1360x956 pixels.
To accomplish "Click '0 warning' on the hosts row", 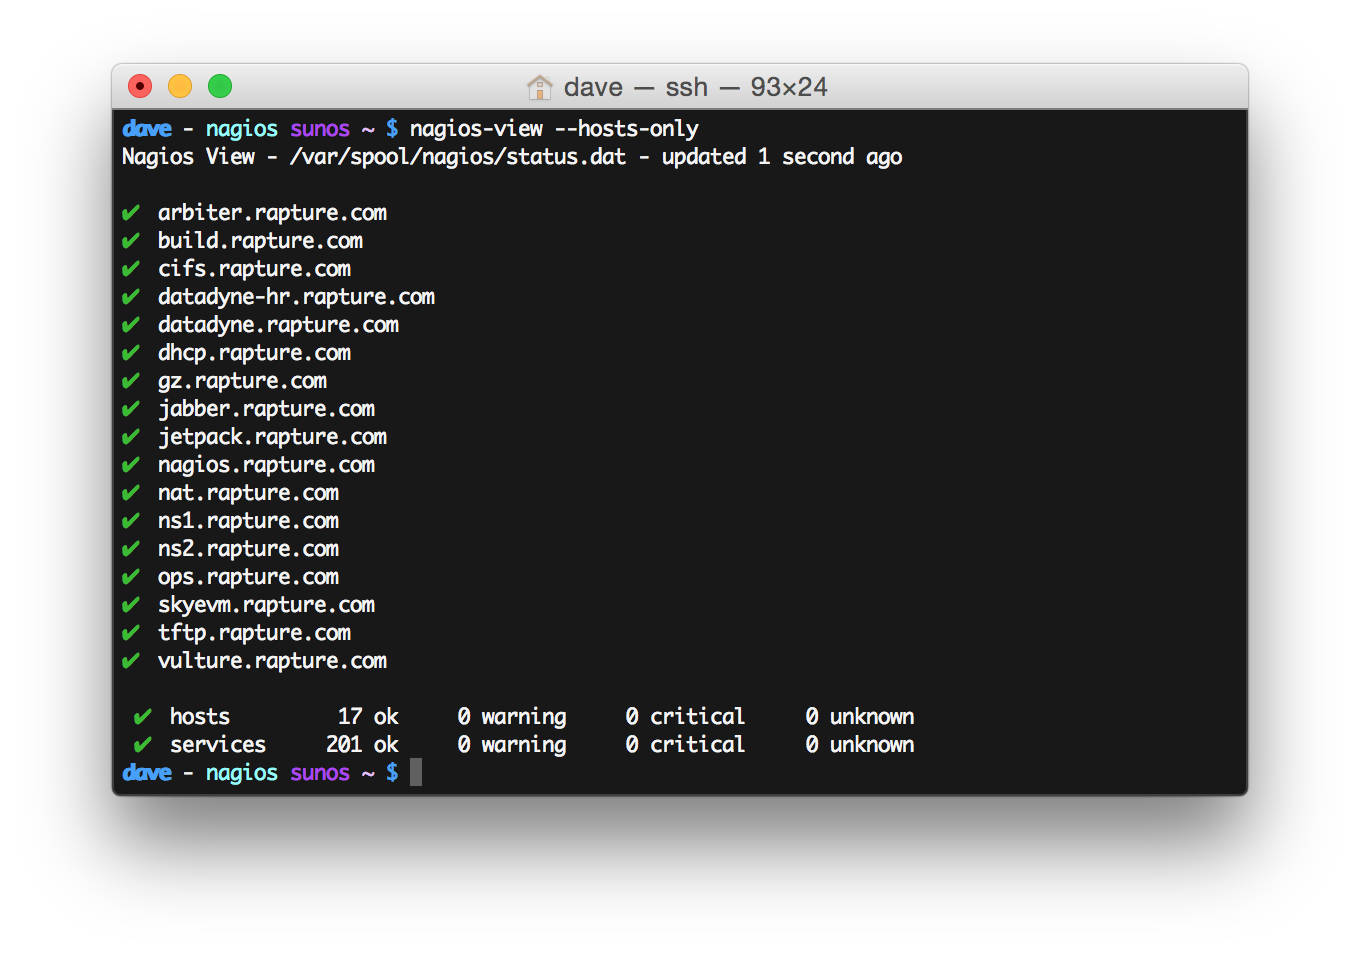I will pyautogui.click(x=512, y=717).
